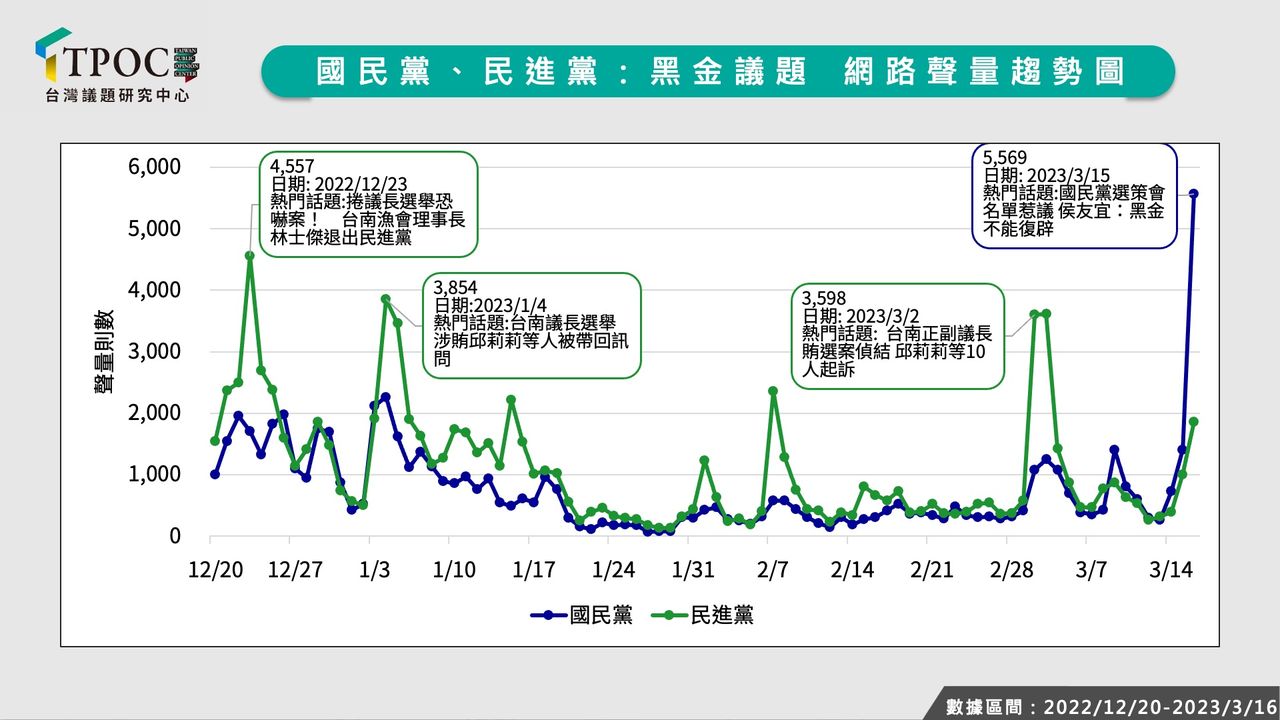Image resolution: width=1280 pixels, height=720 pixels.
Task: Click the chart title banner 黑金議題 網路聲量趨勢圖
Action: tap(718, 71)
